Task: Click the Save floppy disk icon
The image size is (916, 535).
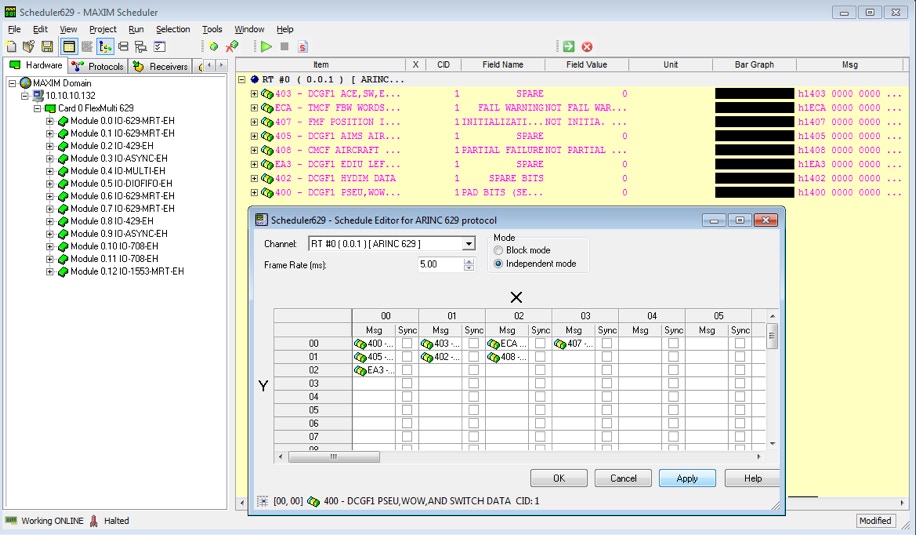Action: (x=47, y=47)
